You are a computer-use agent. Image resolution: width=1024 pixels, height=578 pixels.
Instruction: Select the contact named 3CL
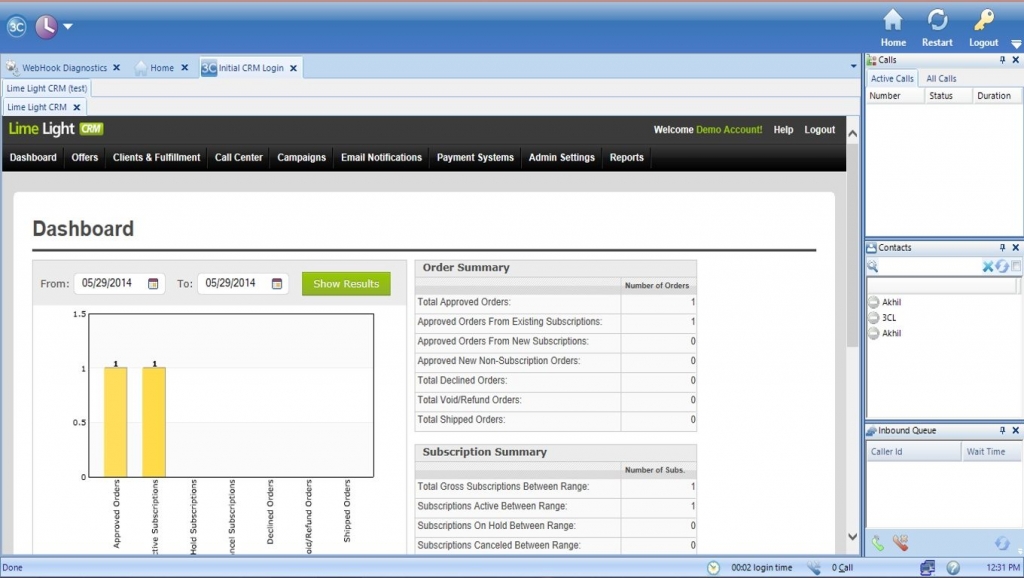[889, 317]
